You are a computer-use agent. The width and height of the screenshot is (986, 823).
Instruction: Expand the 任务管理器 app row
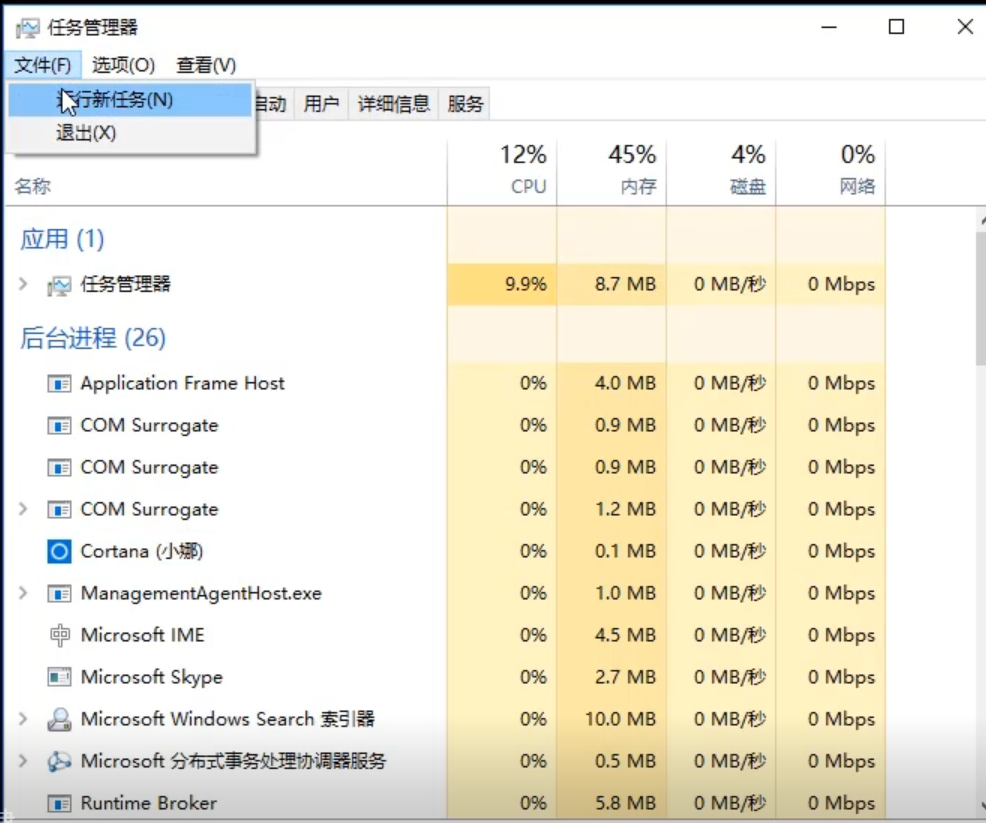[x=23, y=284]
